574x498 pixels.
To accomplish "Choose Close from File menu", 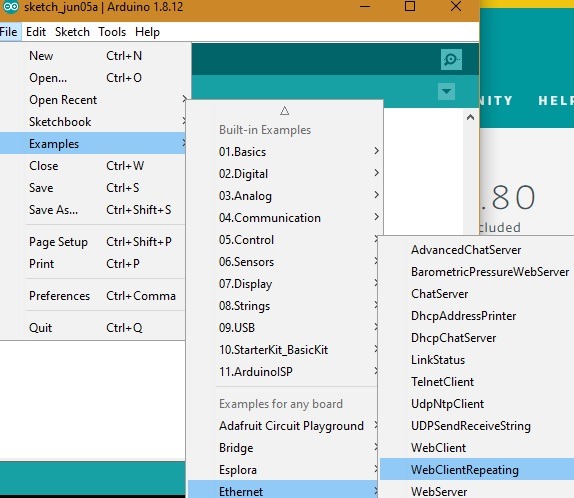I will pos(93,166).
